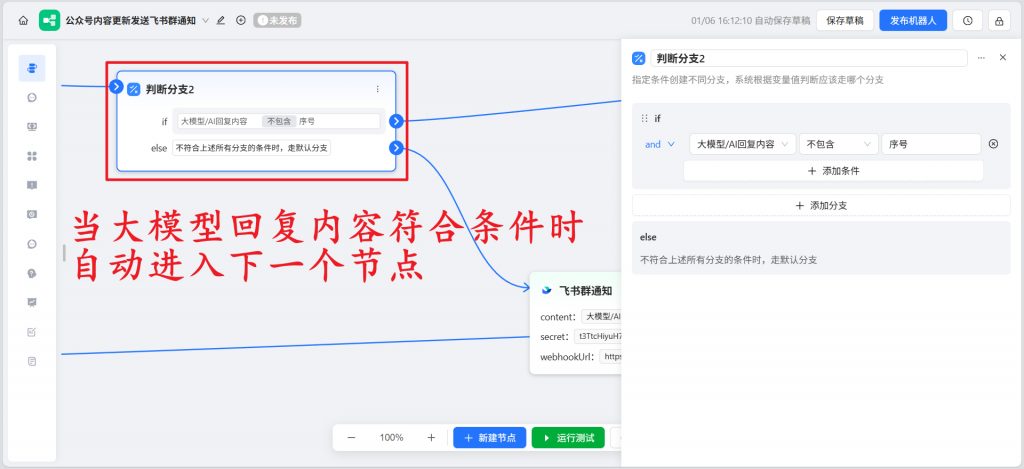This screenshot has width=1024, height=469.
Task: Open the 不包含 operator dropdown
Action: point(839,144)
